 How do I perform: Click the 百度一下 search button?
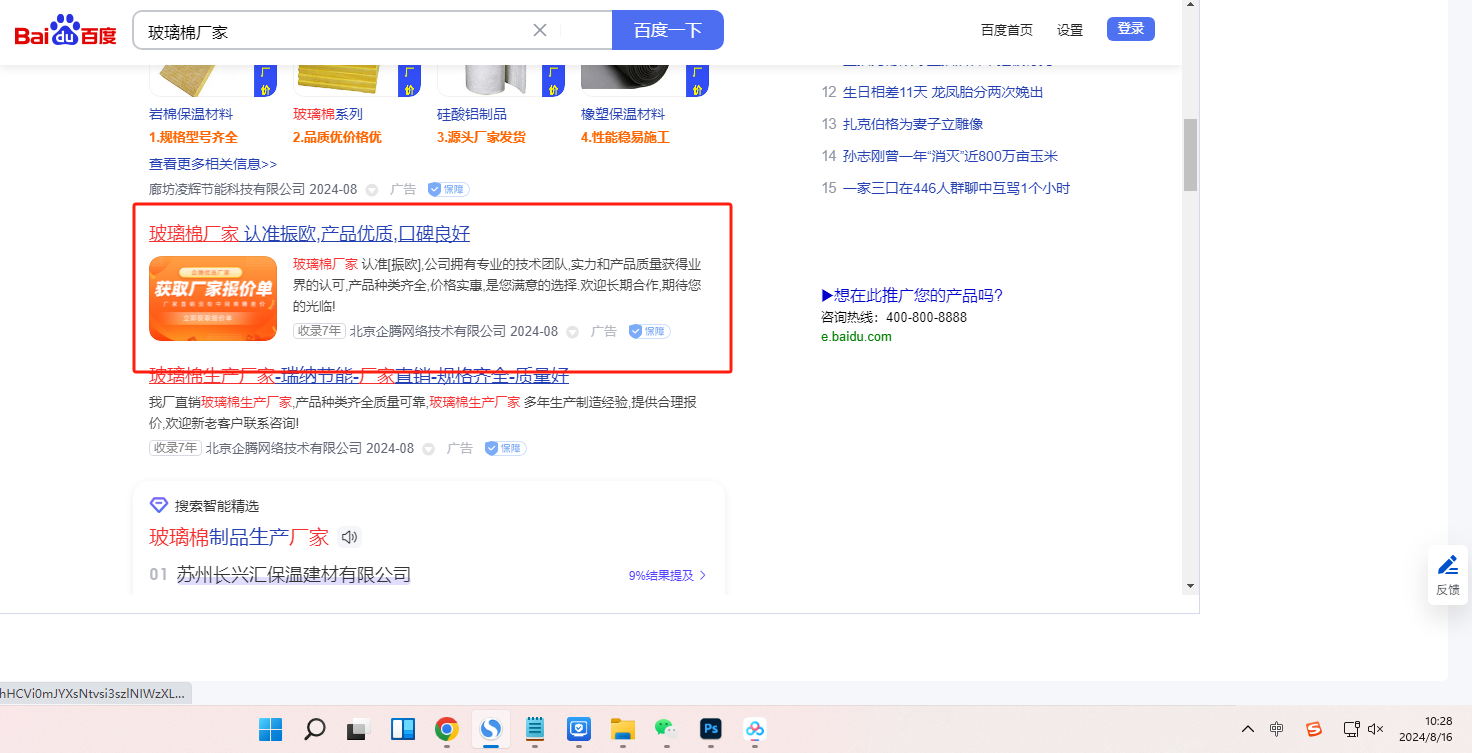[x=668, y=30]
